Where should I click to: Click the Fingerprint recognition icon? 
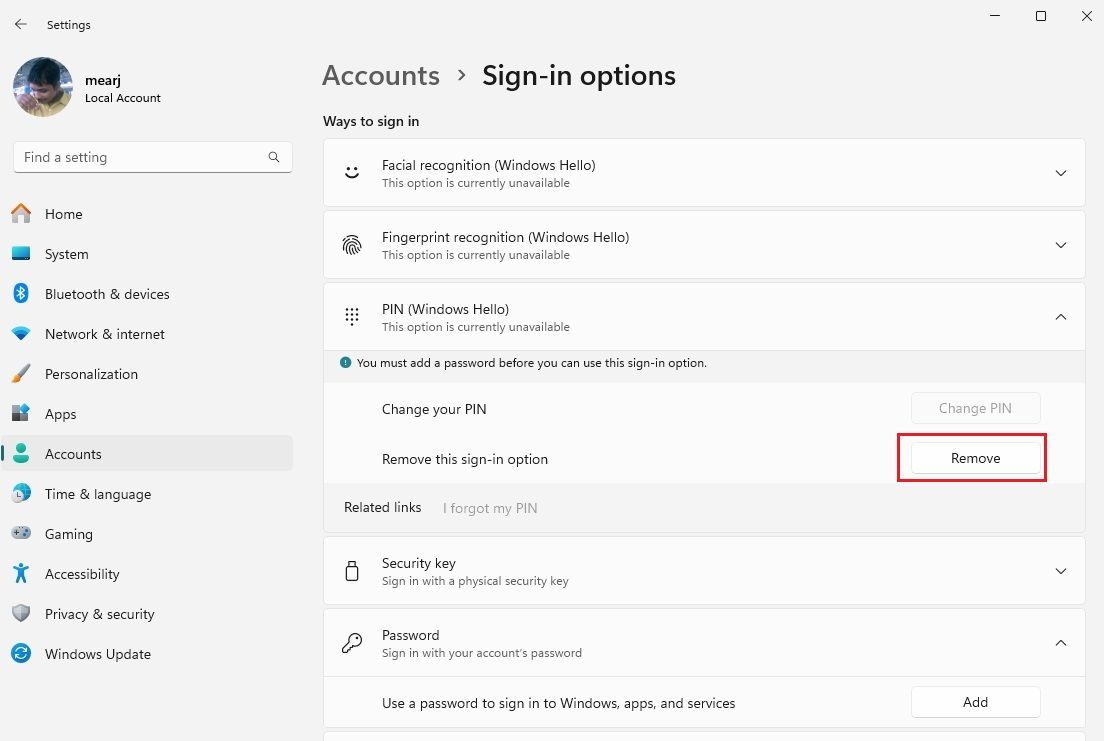tap(351, 244)
